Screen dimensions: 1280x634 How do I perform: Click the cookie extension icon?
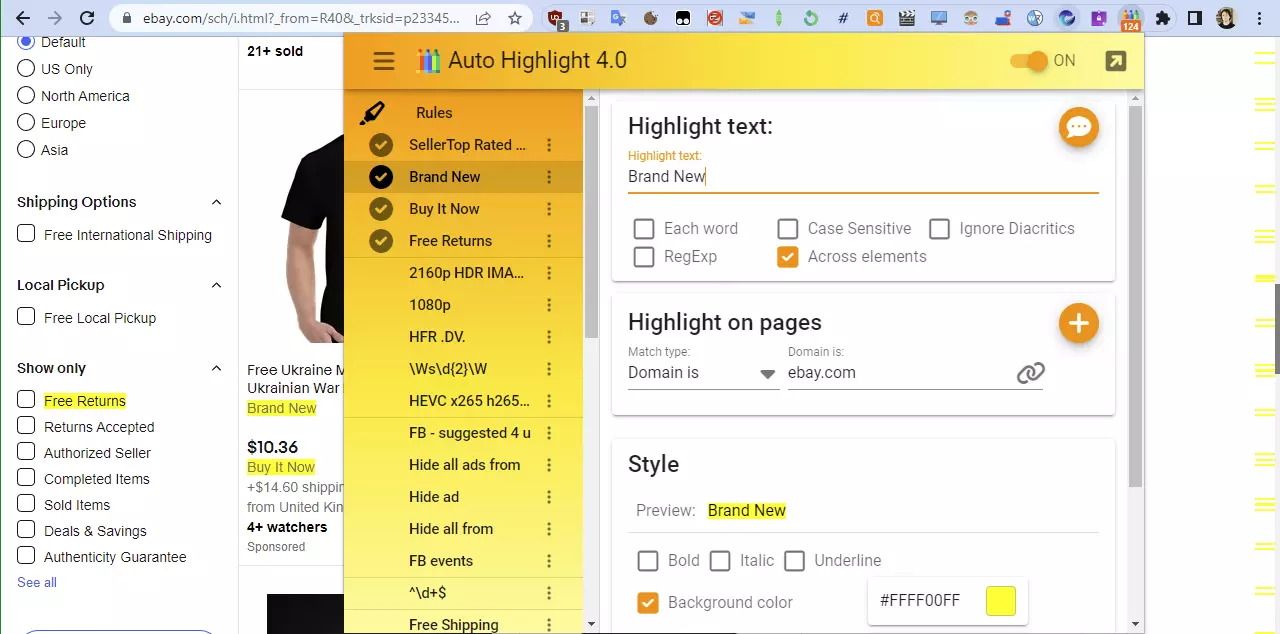pyautogui.click(x=650, y=18)
